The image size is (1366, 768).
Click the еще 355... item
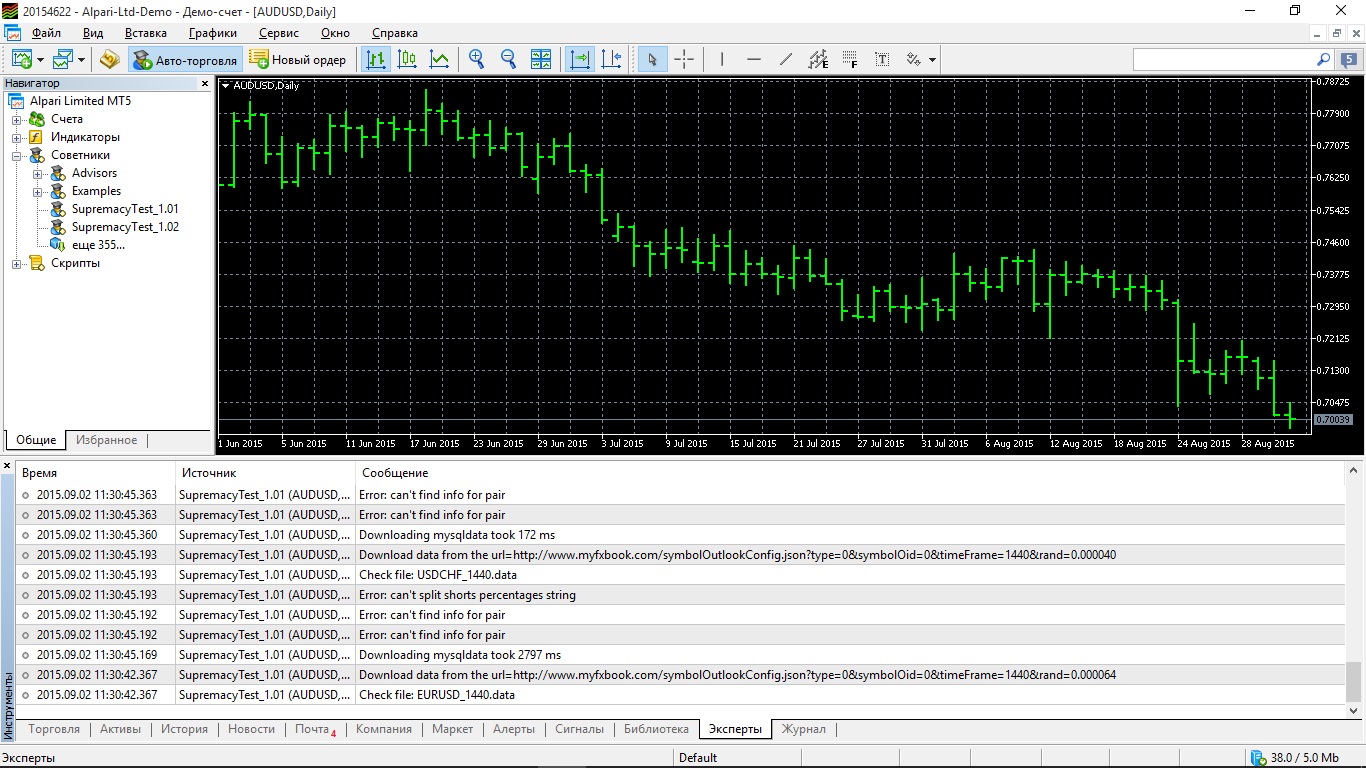click(98, 245)
